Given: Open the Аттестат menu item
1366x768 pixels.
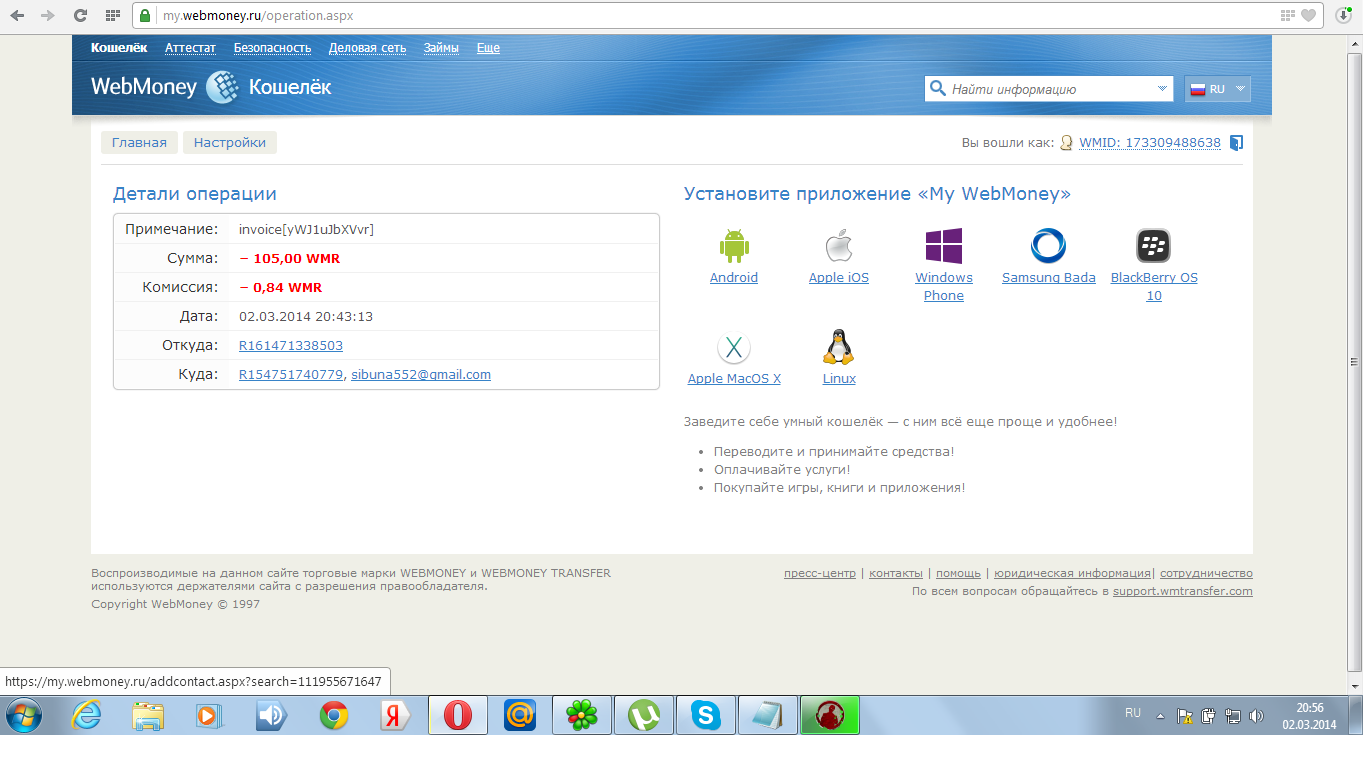Looking at the screenshot, I should pos(190,48).
